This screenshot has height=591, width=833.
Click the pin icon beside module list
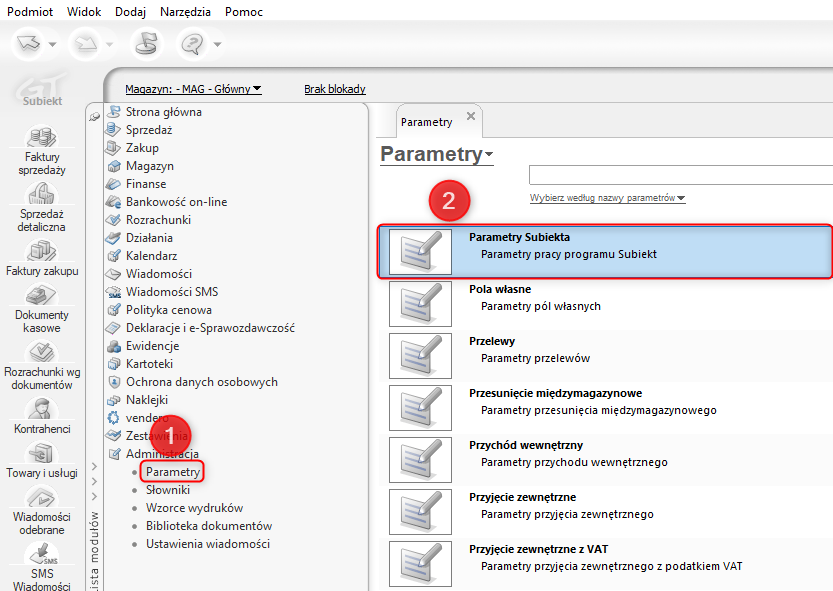pyautogui.click(x=95, y=116)
